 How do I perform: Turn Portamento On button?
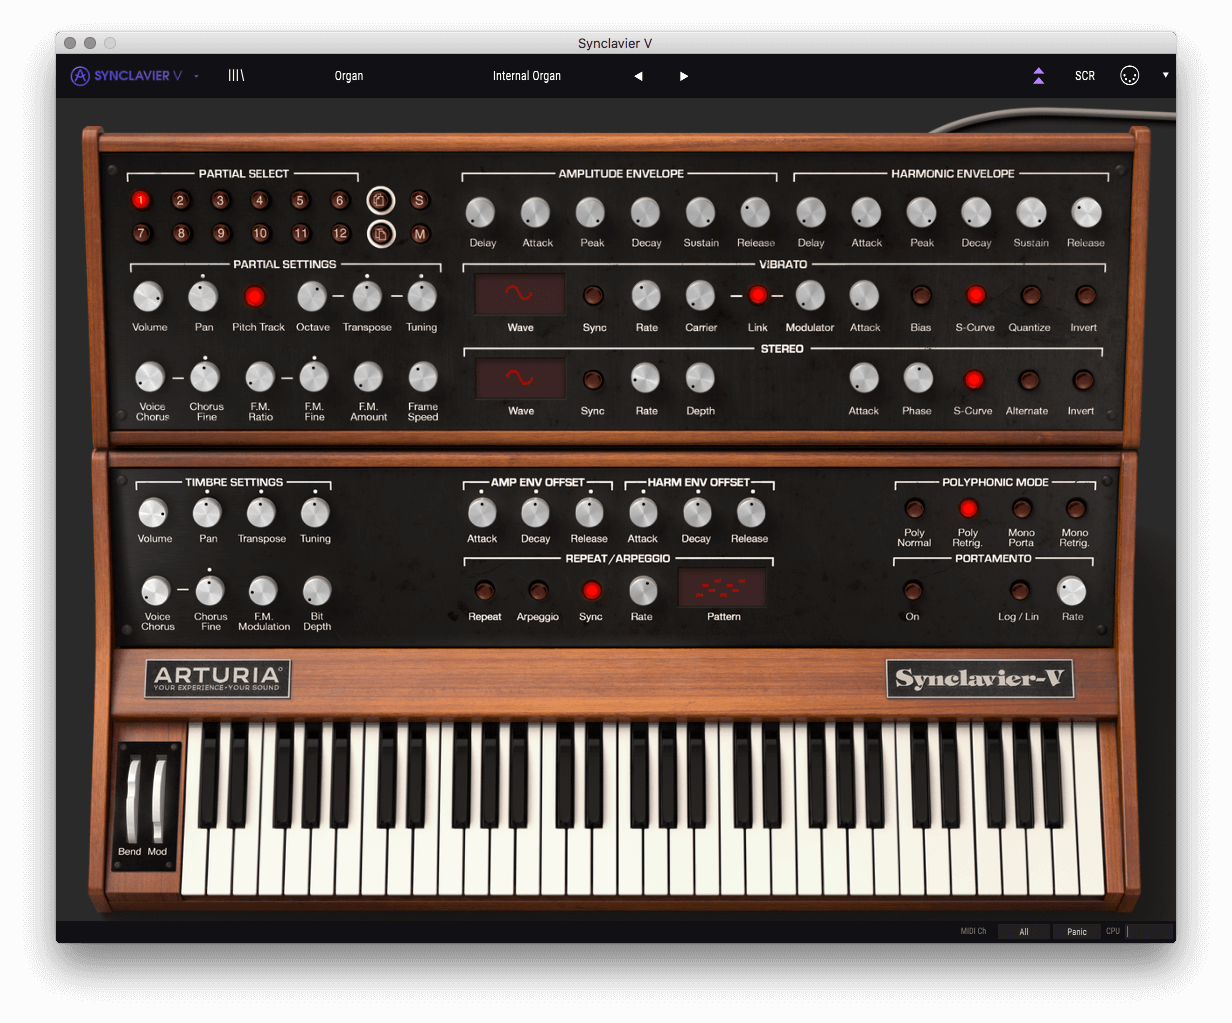coord(912,590)
